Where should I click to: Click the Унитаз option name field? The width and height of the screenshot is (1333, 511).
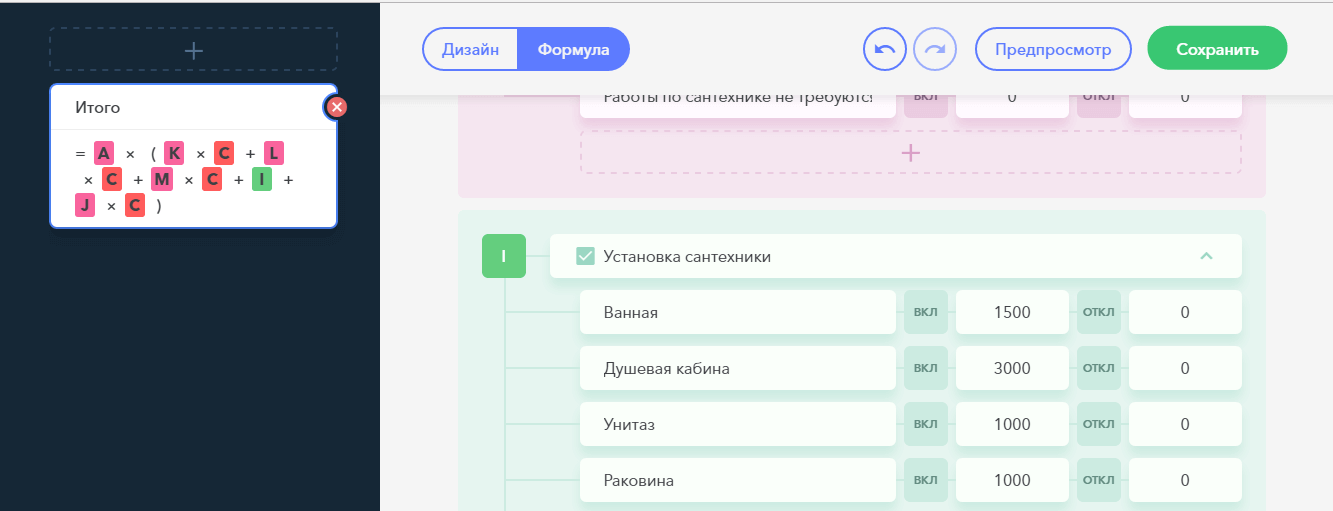pyautogui.click(x=737, y=425)
